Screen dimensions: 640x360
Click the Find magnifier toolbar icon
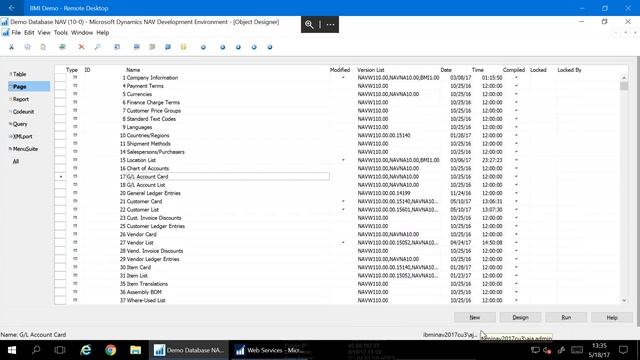pyautogui.click(x=98, y=47)
